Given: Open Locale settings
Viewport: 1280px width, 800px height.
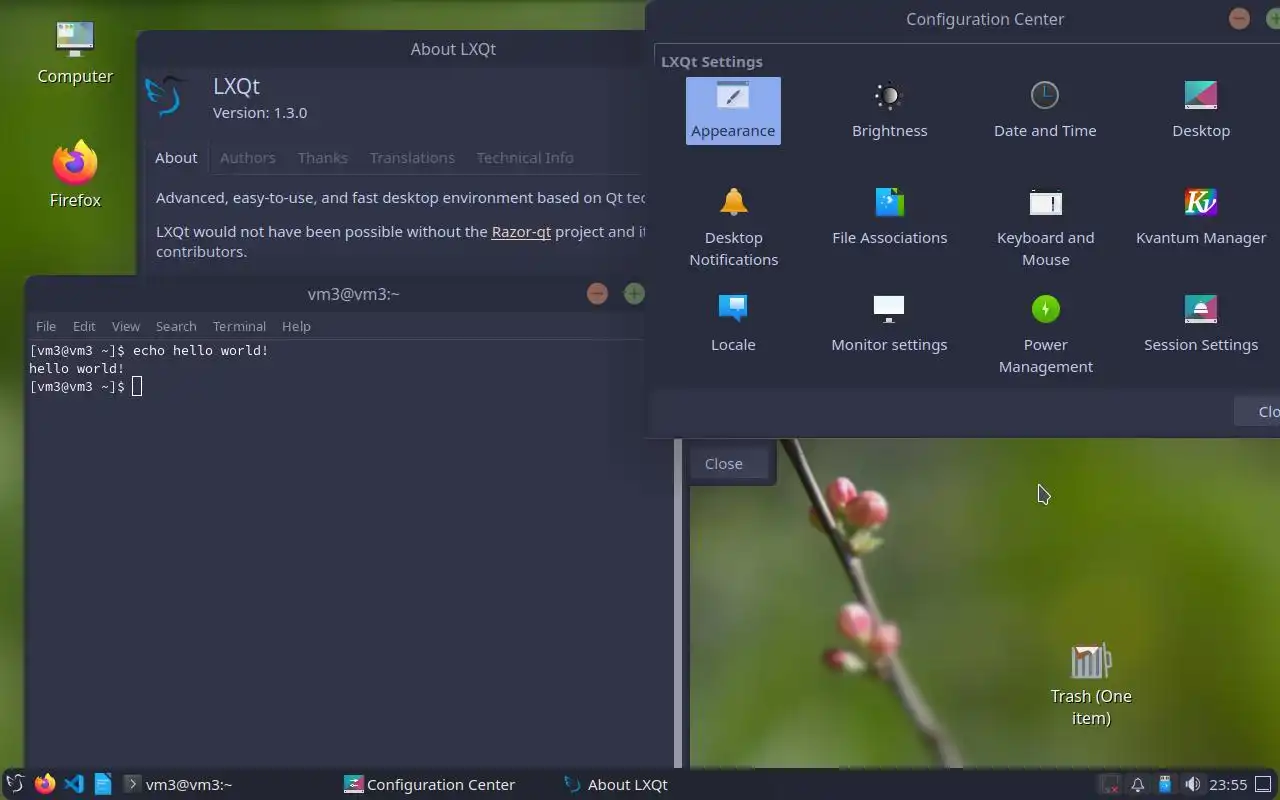Looking at the screenshot, I should pyautogui.click(x=733, y=325).
